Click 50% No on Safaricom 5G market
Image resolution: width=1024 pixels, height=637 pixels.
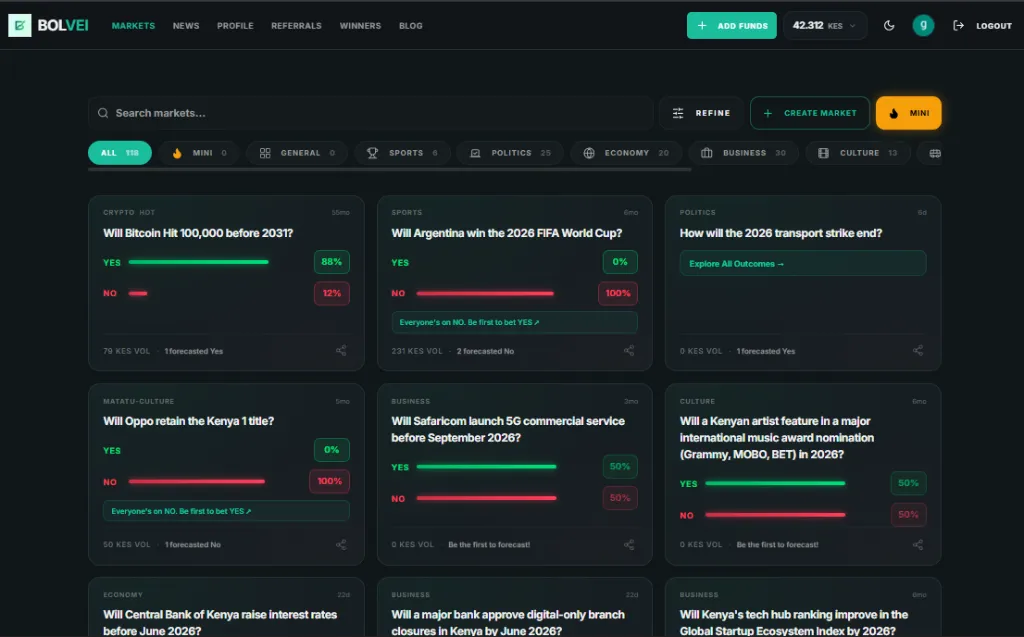pos(620,498)
